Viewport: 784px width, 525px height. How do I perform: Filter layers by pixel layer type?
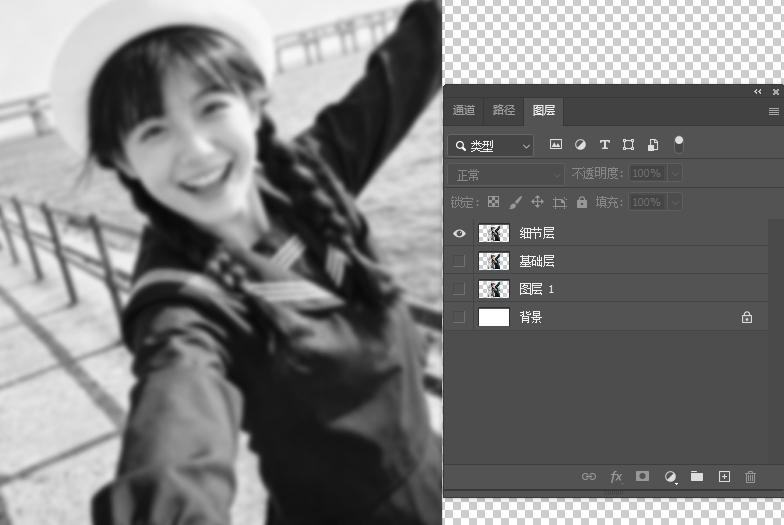(556, 145)
